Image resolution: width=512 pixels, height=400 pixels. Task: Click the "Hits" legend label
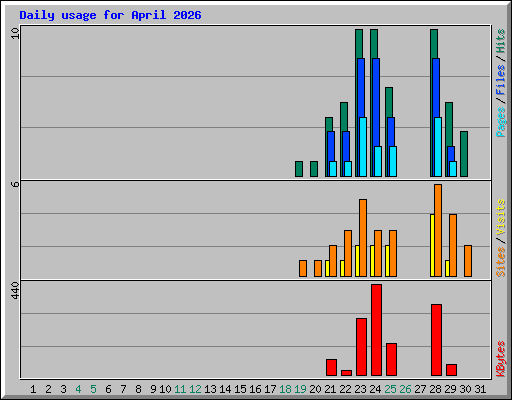pyautogui.click(x=501, y=41)
